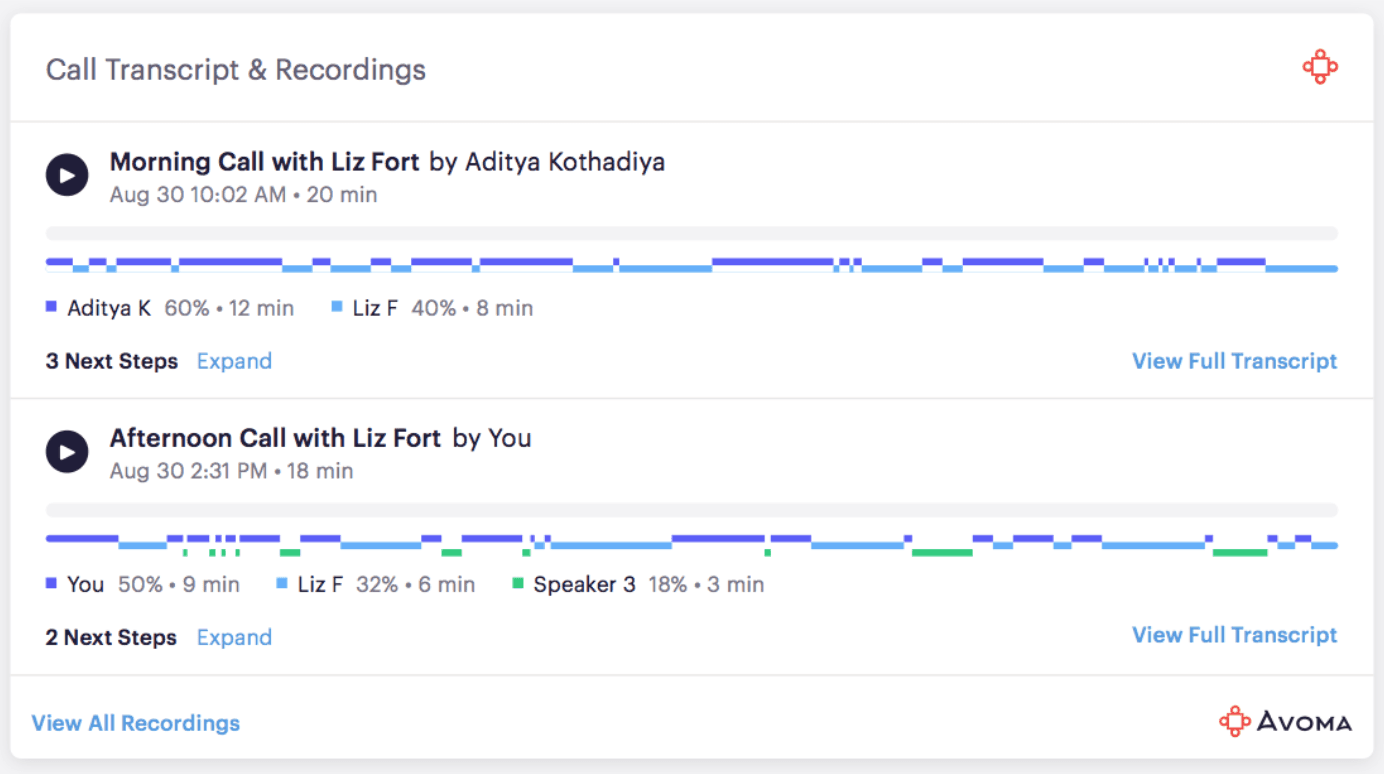Open View All Recordings
This screenshot has width=1384, height=774.
click(x=136, y=723)
